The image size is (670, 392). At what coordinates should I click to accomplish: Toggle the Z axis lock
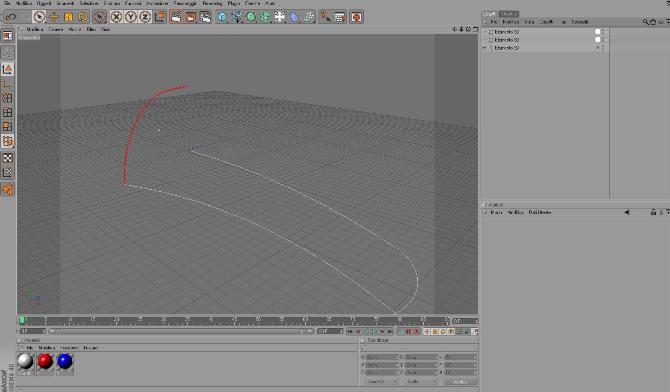145,17
